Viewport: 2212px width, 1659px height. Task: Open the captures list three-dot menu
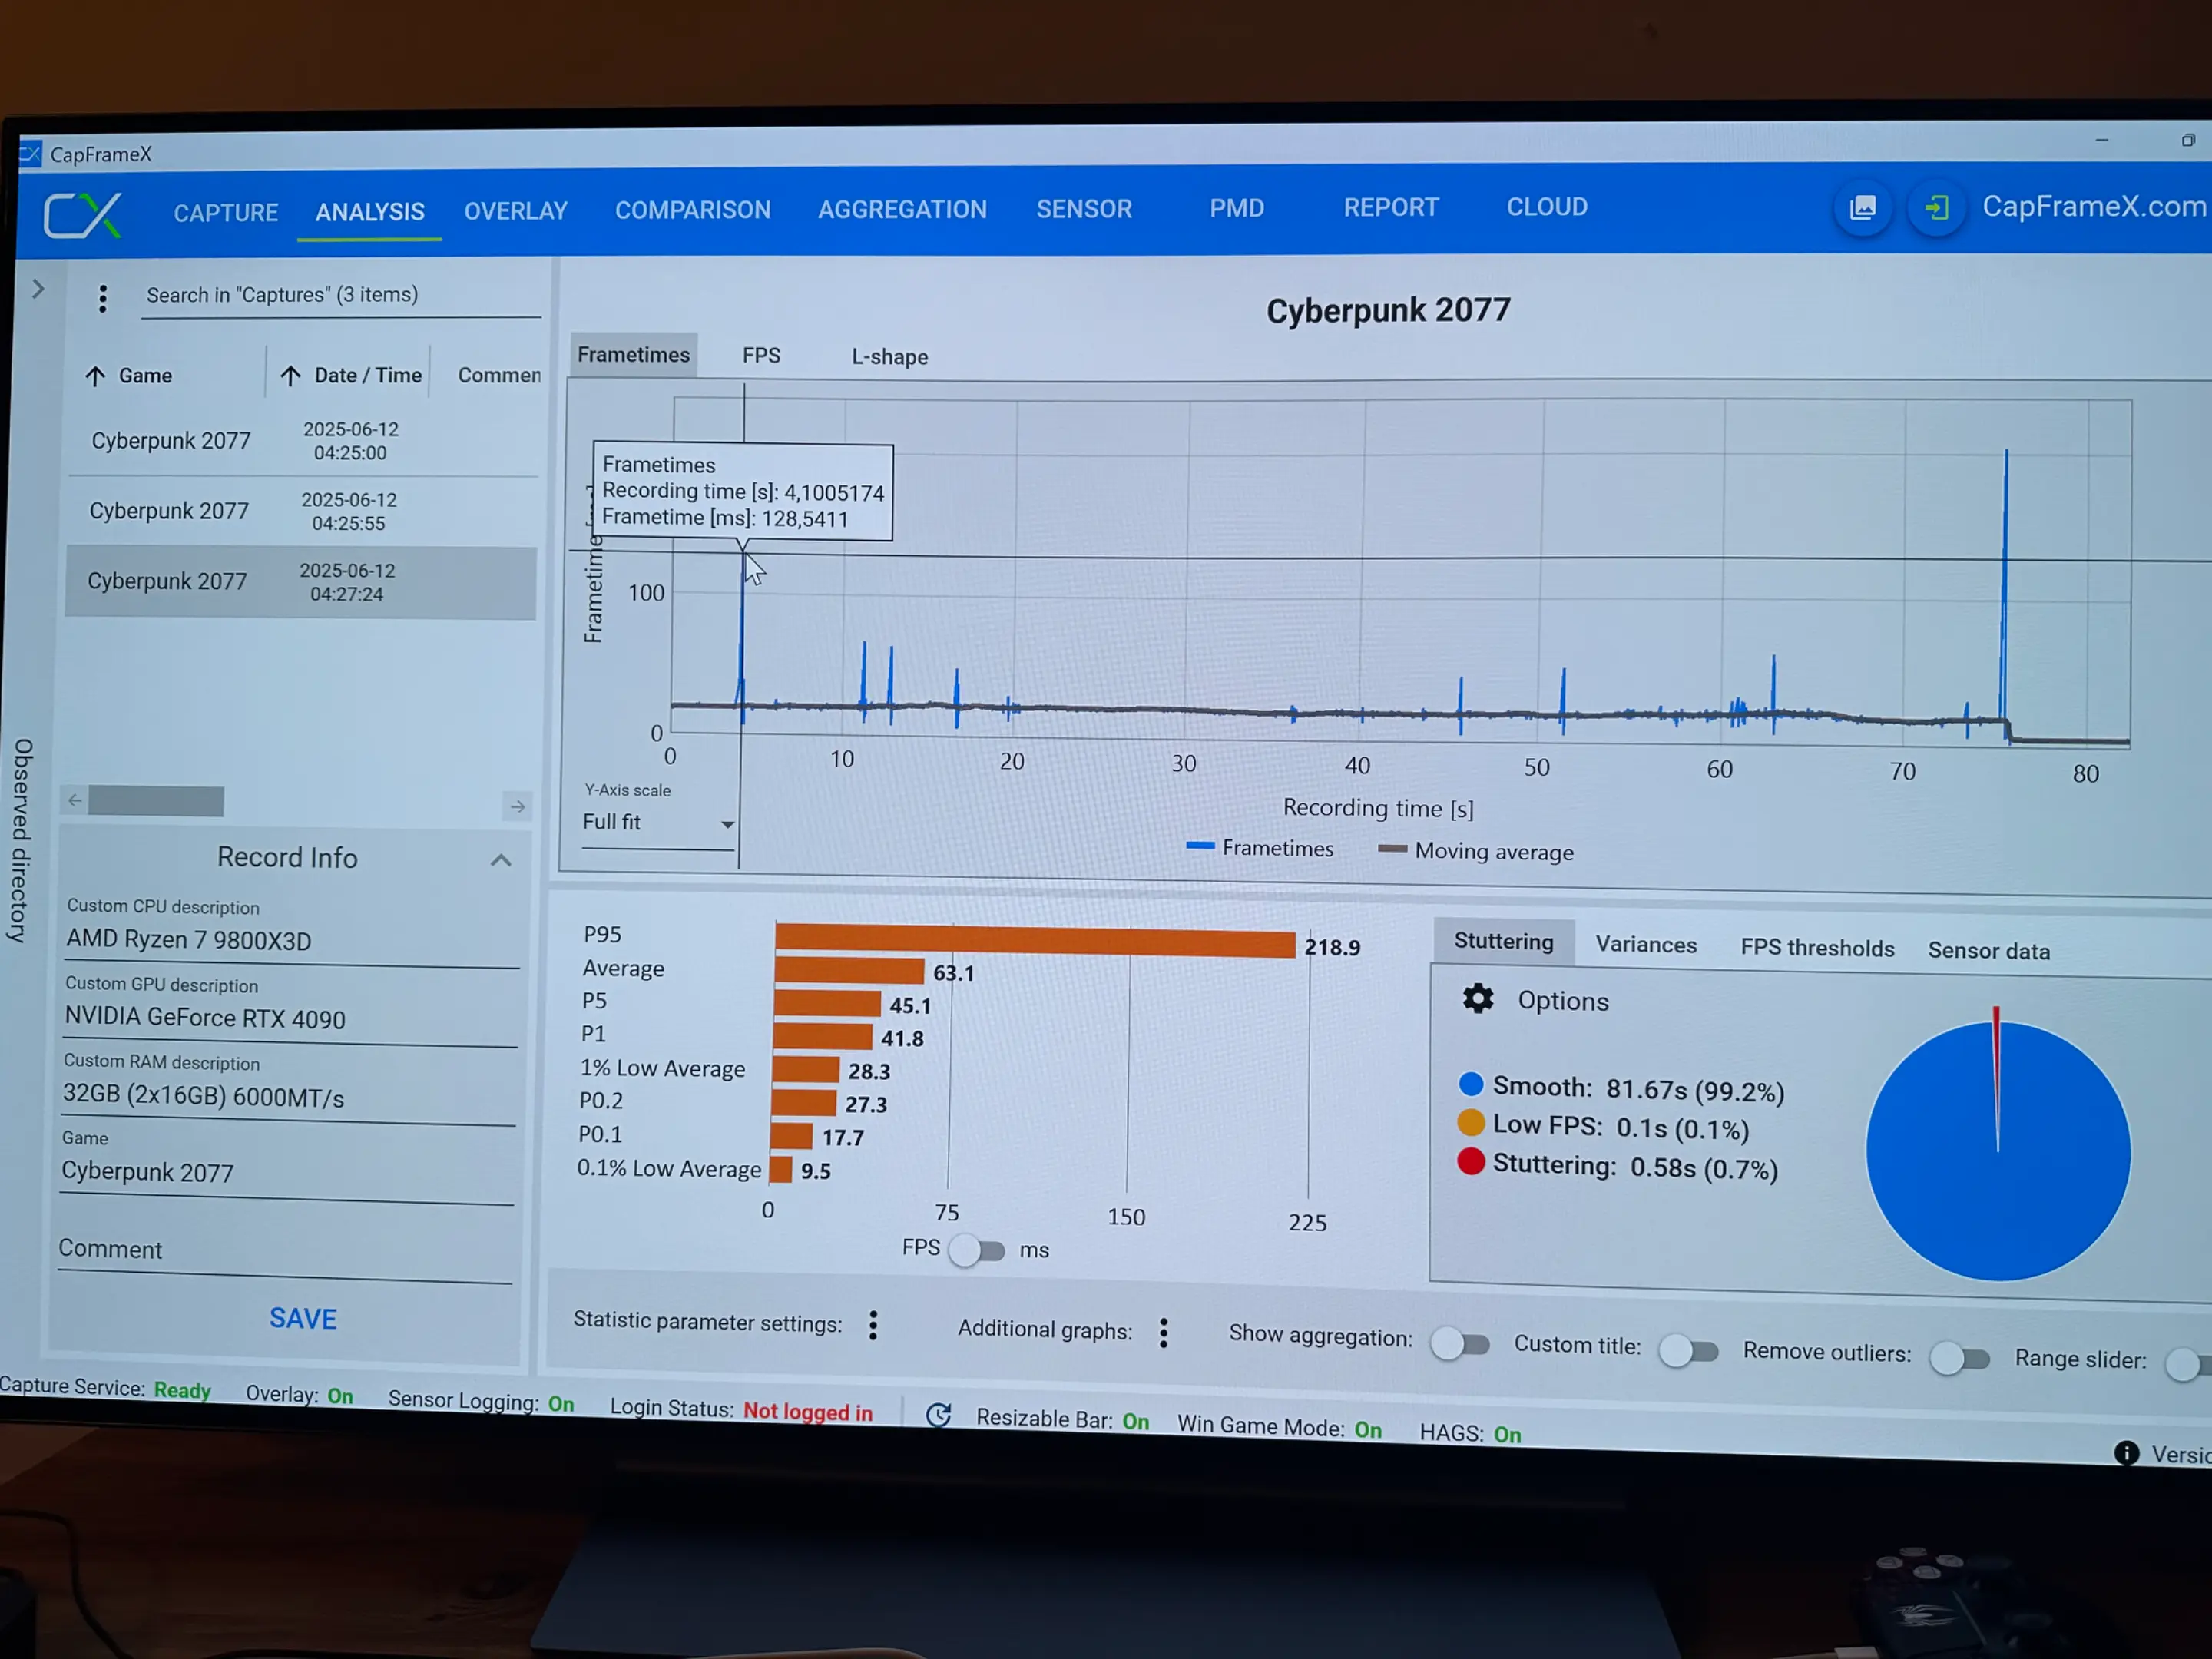pyautogui.click(x=102, y=298)
